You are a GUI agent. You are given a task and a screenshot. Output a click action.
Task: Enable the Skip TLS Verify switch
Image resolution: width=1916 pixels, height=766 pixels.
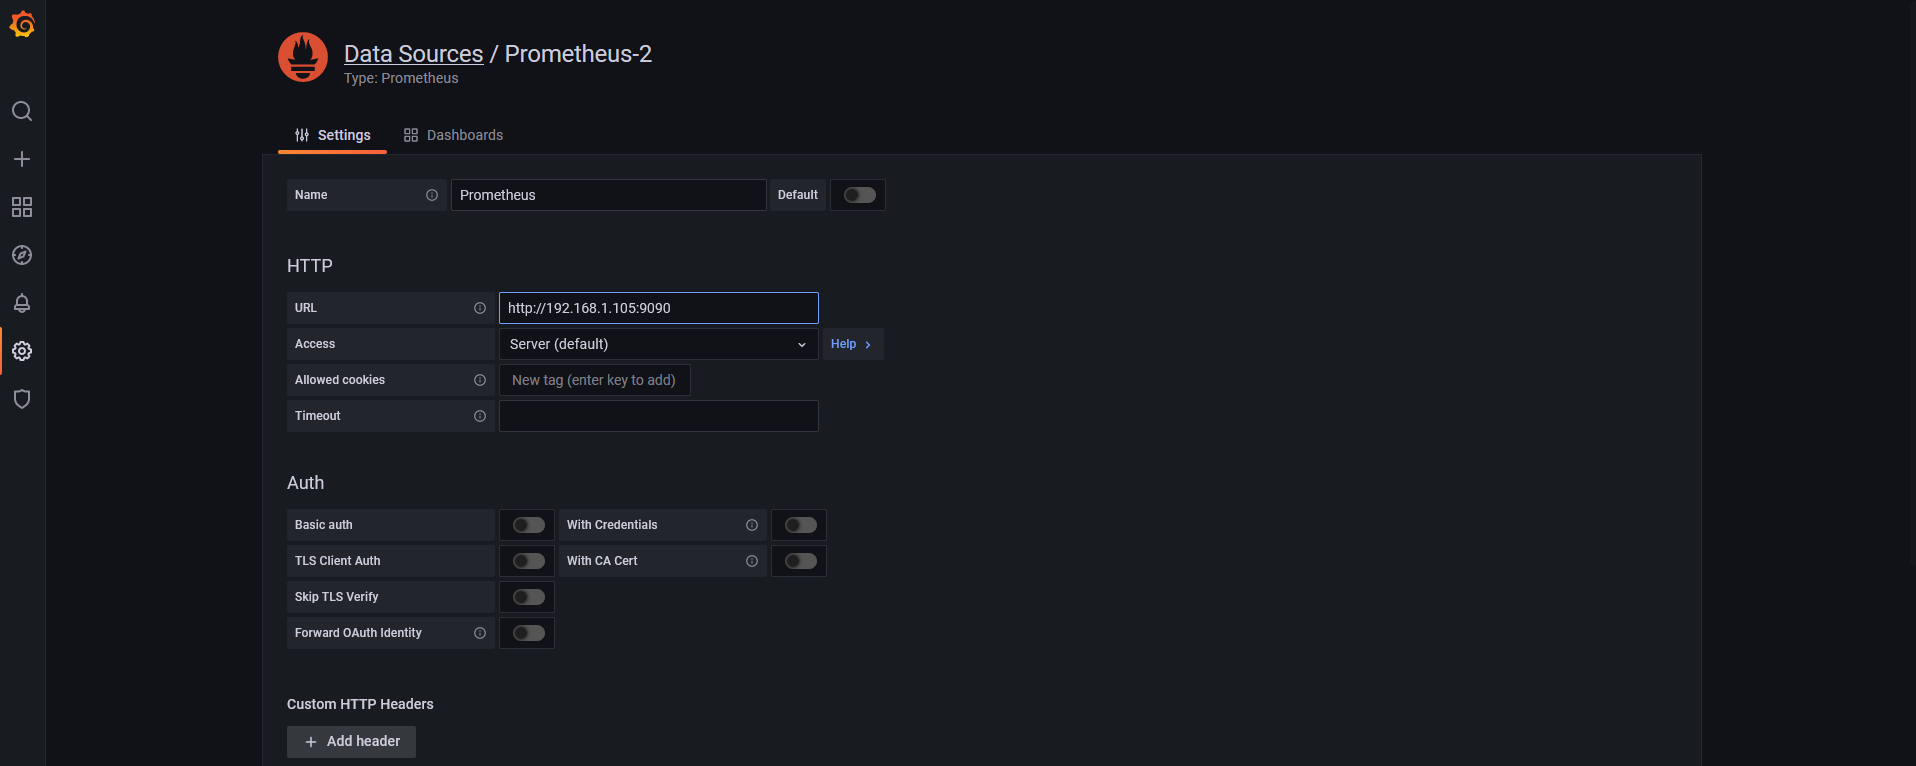click(x=529, y=597)
